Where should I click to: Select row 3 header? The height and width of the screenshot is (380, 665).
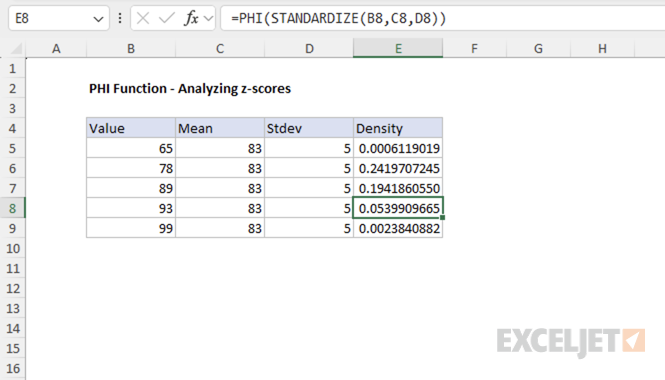(12, 109)
